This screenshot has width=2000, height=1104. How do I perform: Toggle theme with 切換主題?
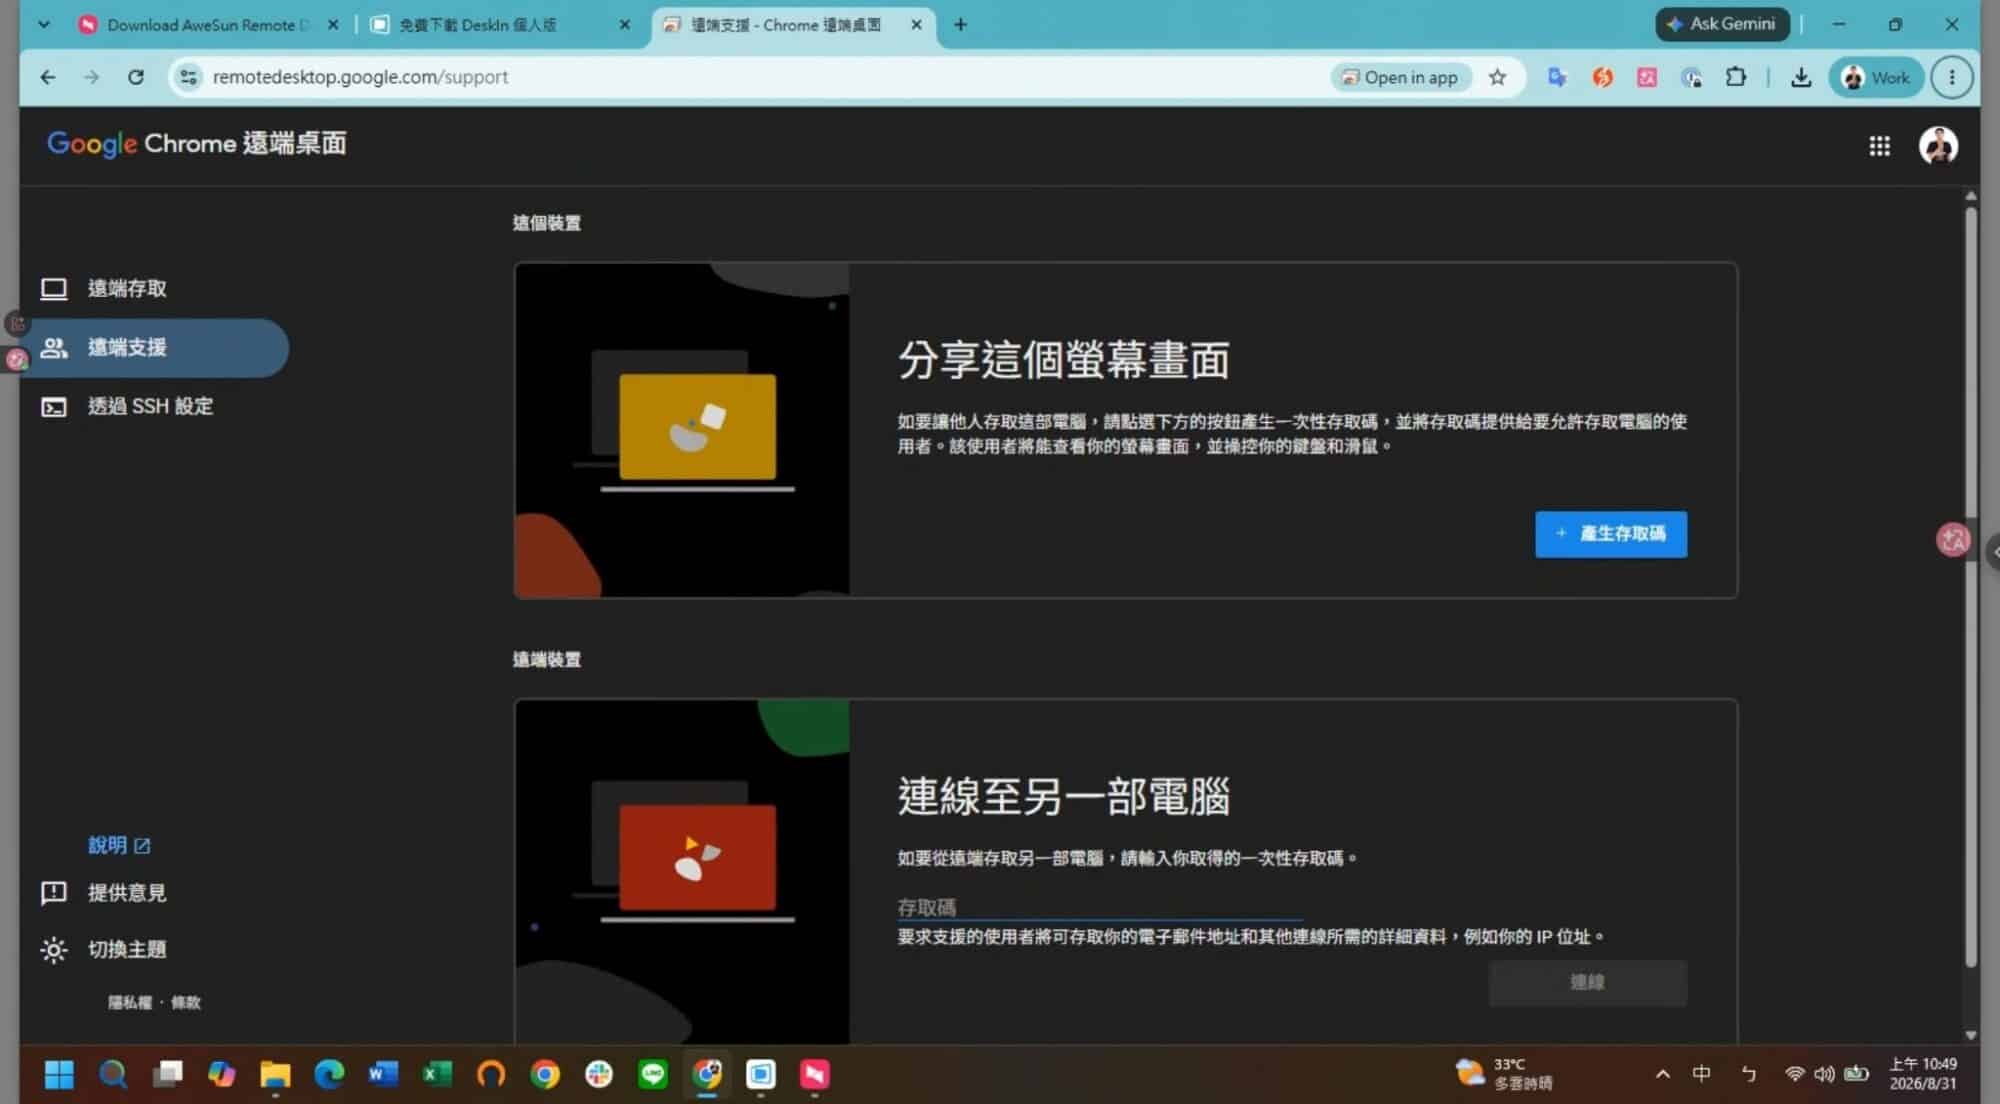pos(104,950)
